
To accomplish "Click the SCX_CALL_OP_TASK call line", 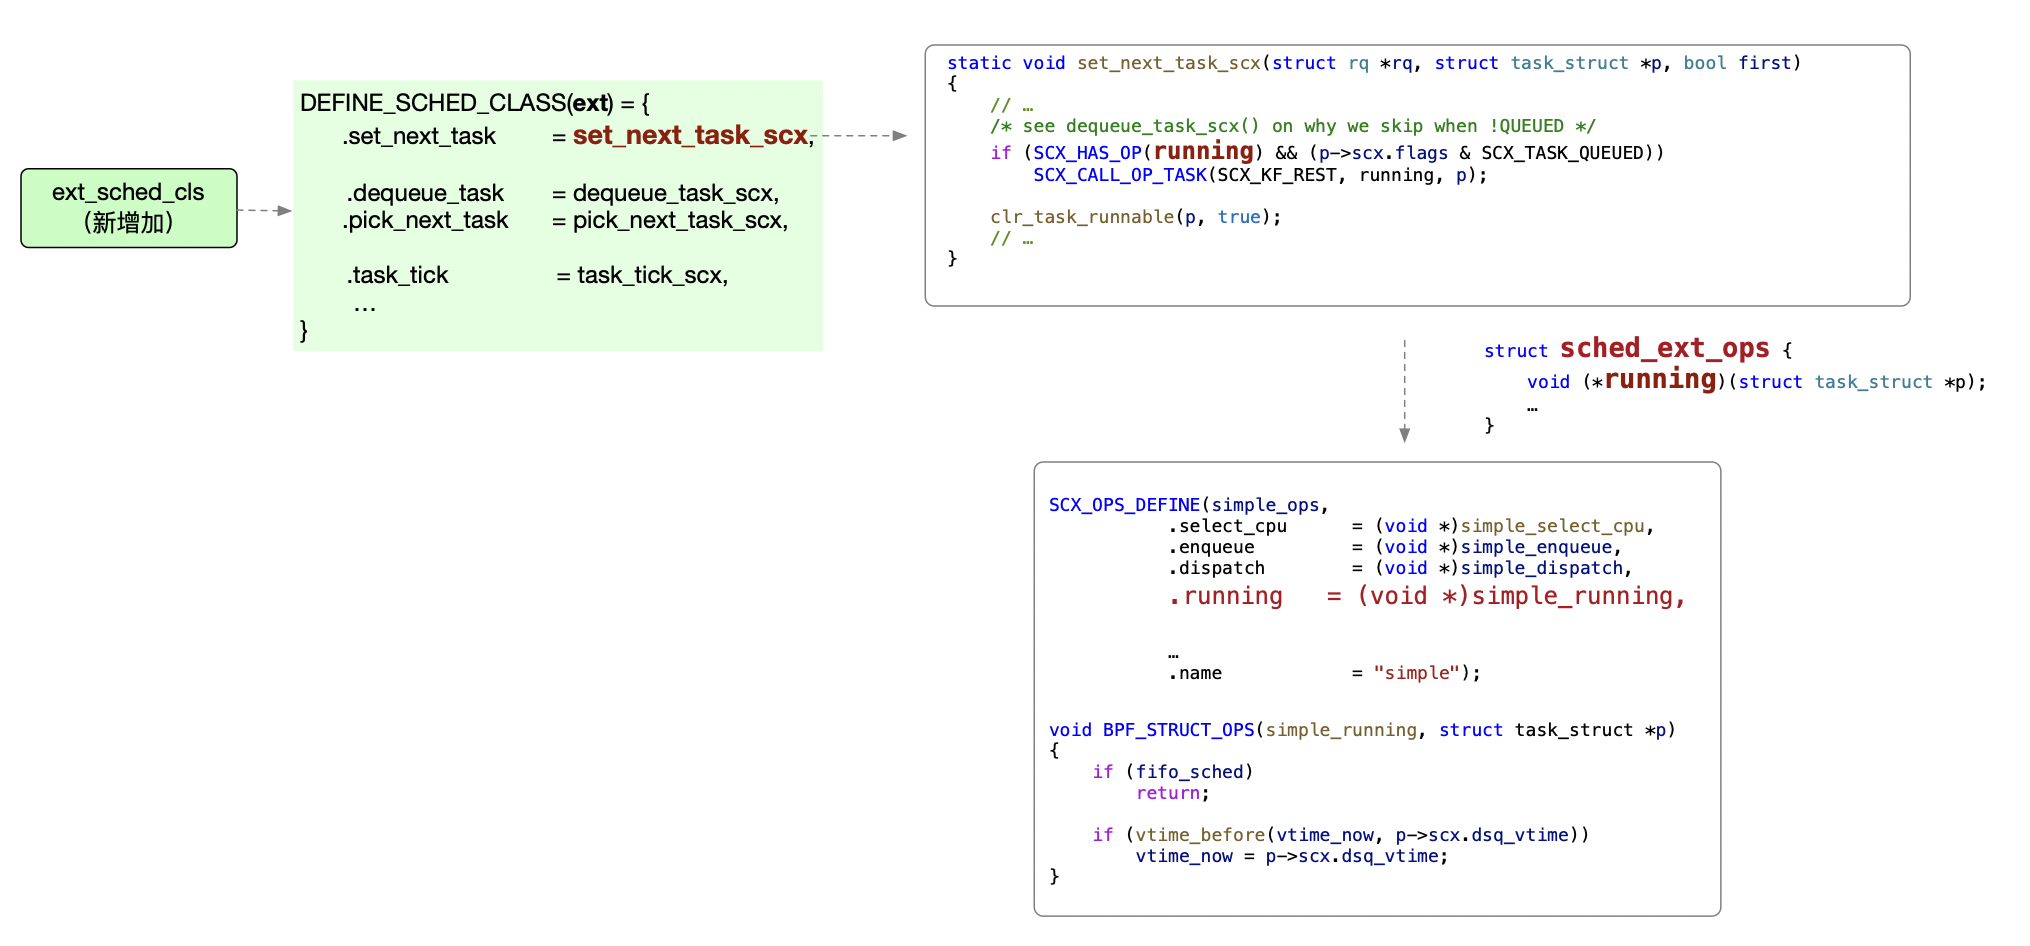I will pyautogui.click(x=1260, y=175).
